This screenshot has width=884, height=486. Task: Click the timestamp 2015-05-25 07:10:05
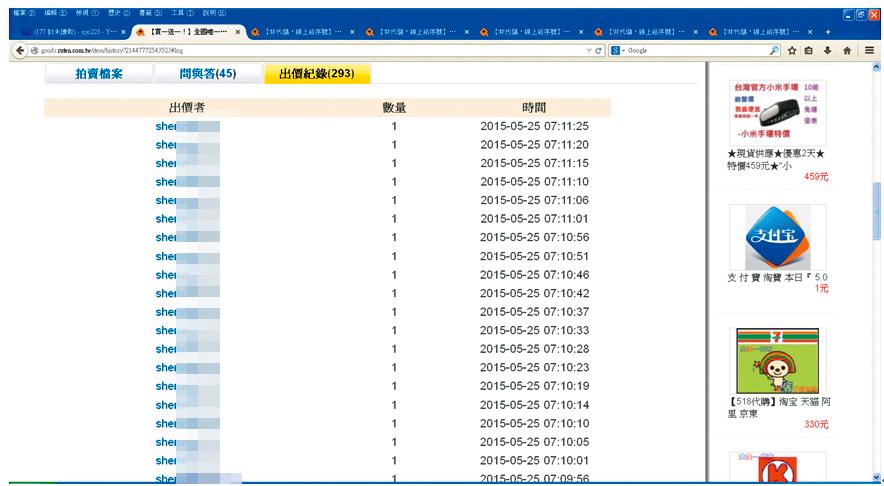[534, 442]
